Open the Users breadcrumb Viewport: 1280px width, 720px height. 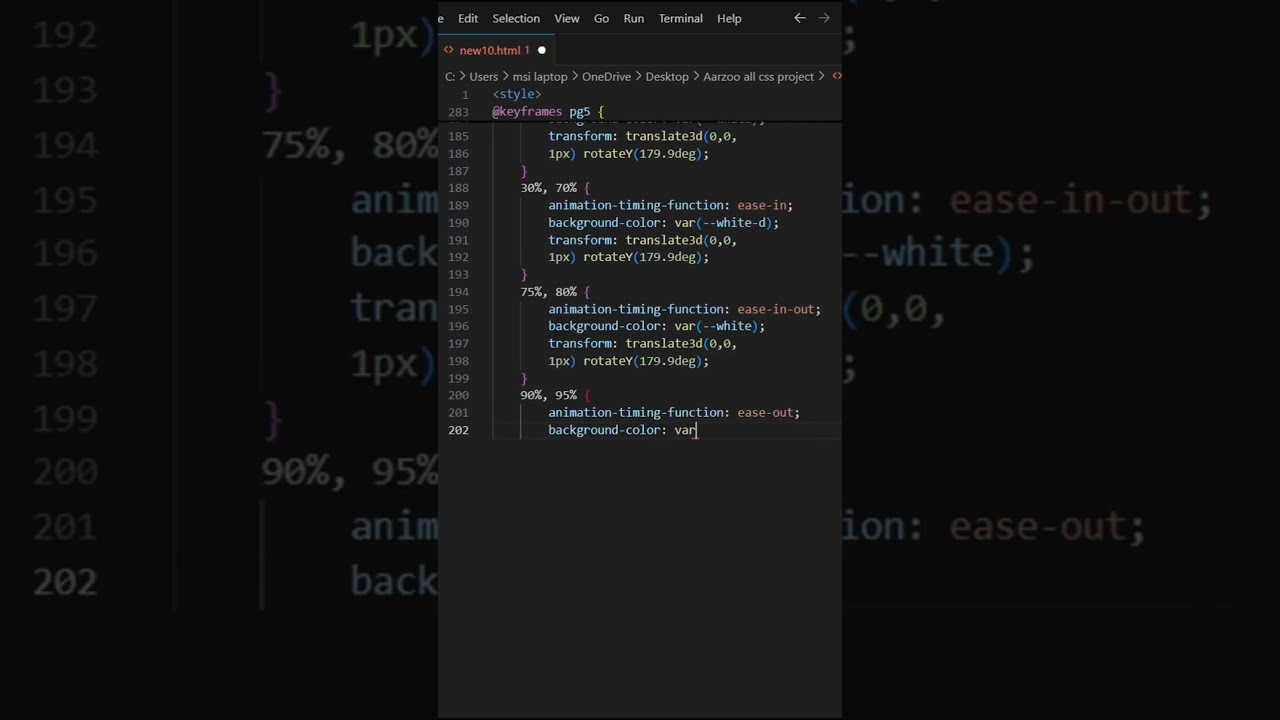[x=484, y=76]
